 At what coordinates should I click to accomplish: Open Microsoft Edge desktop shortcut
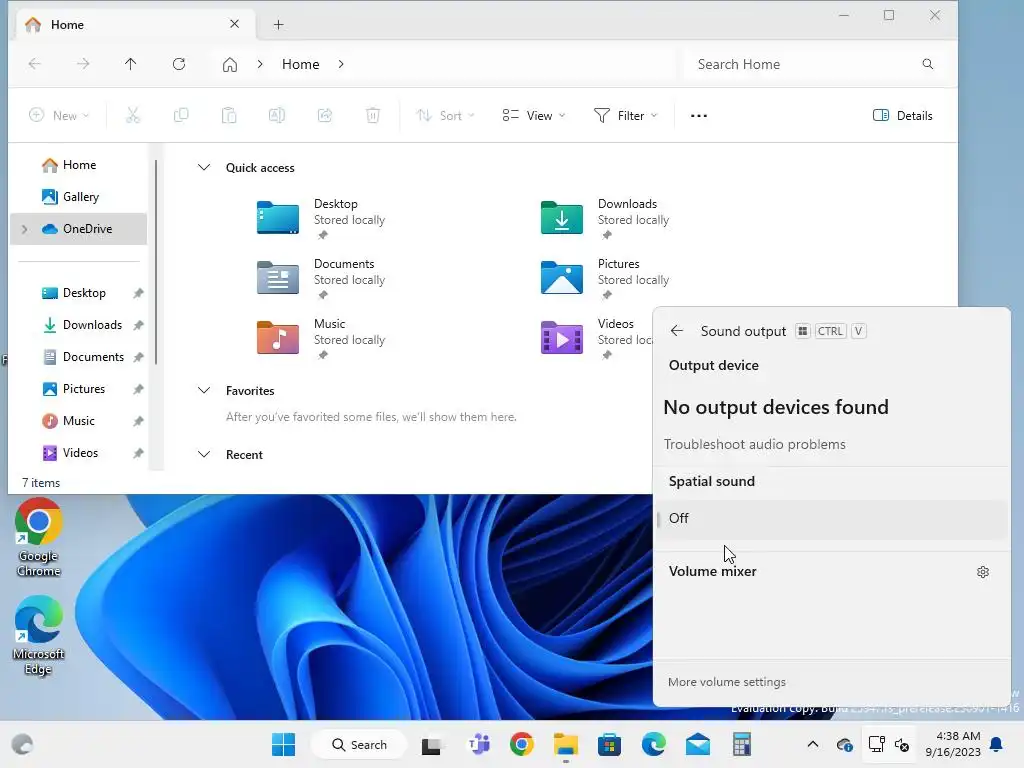coord(39,636)
